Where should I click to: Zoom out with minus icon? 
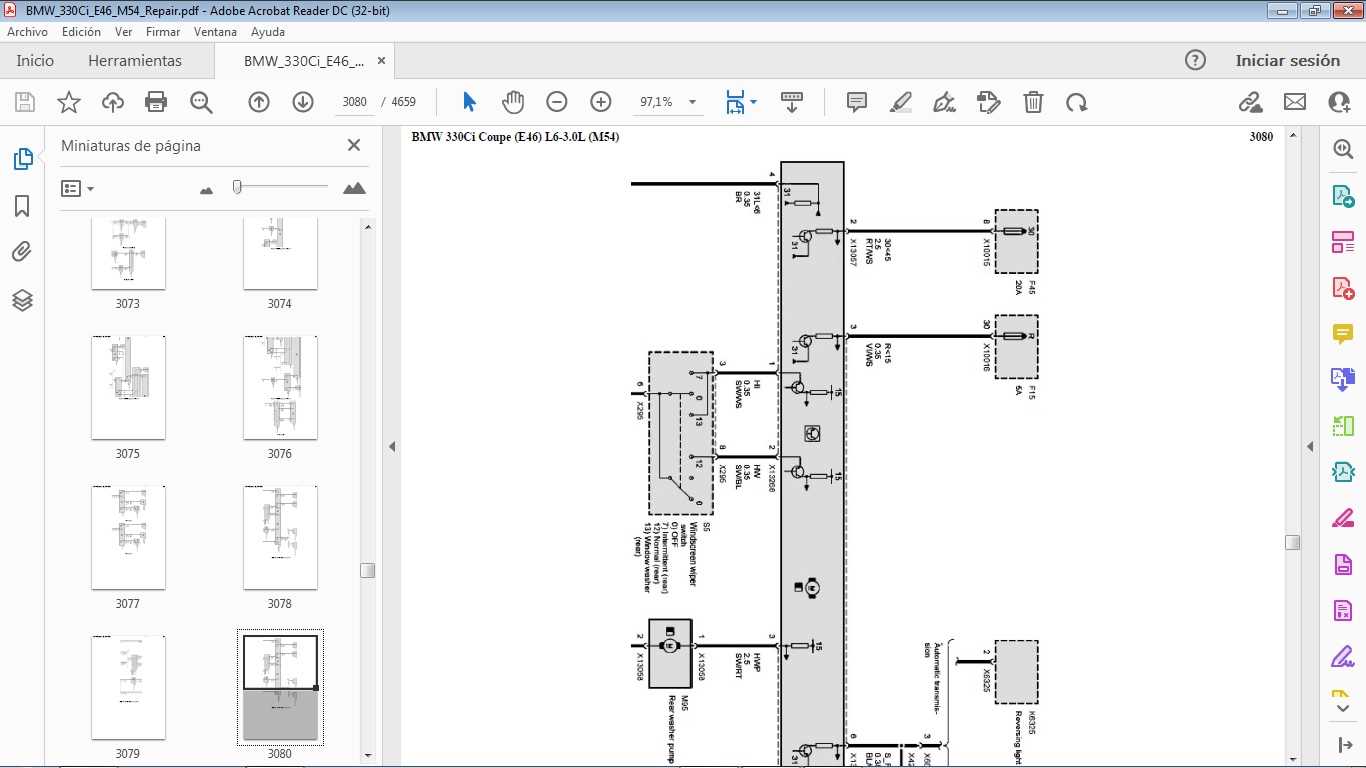tap(557, 102)
